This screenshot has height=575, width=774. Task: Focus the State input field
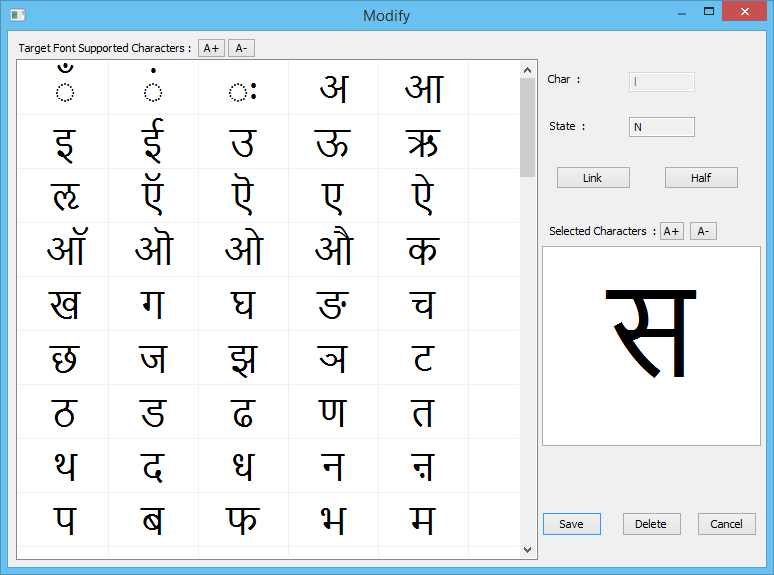tap(661, 127)
